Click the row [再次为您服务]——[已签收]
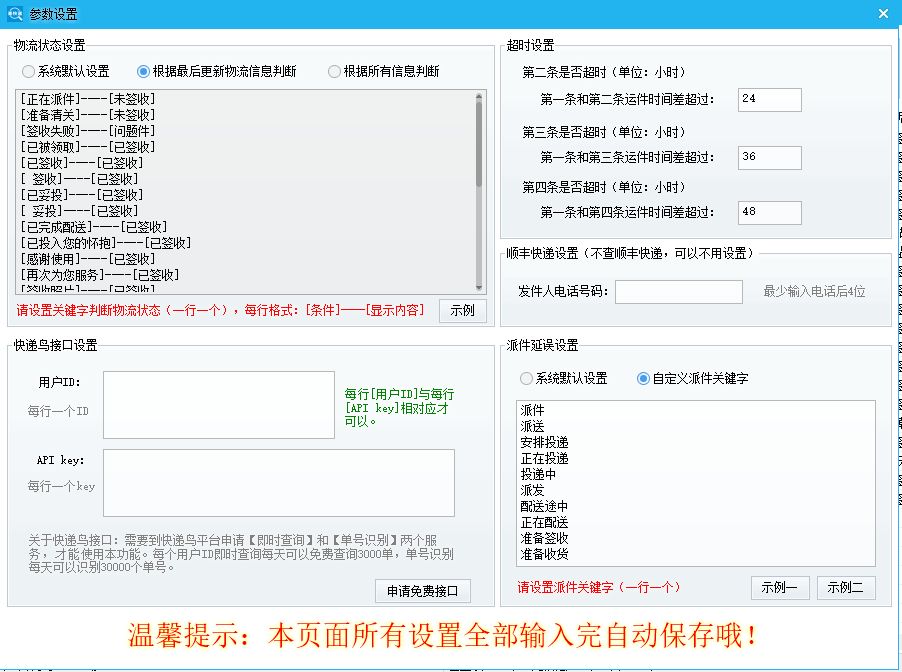The image size is (902, 672). tap(100, 275)
